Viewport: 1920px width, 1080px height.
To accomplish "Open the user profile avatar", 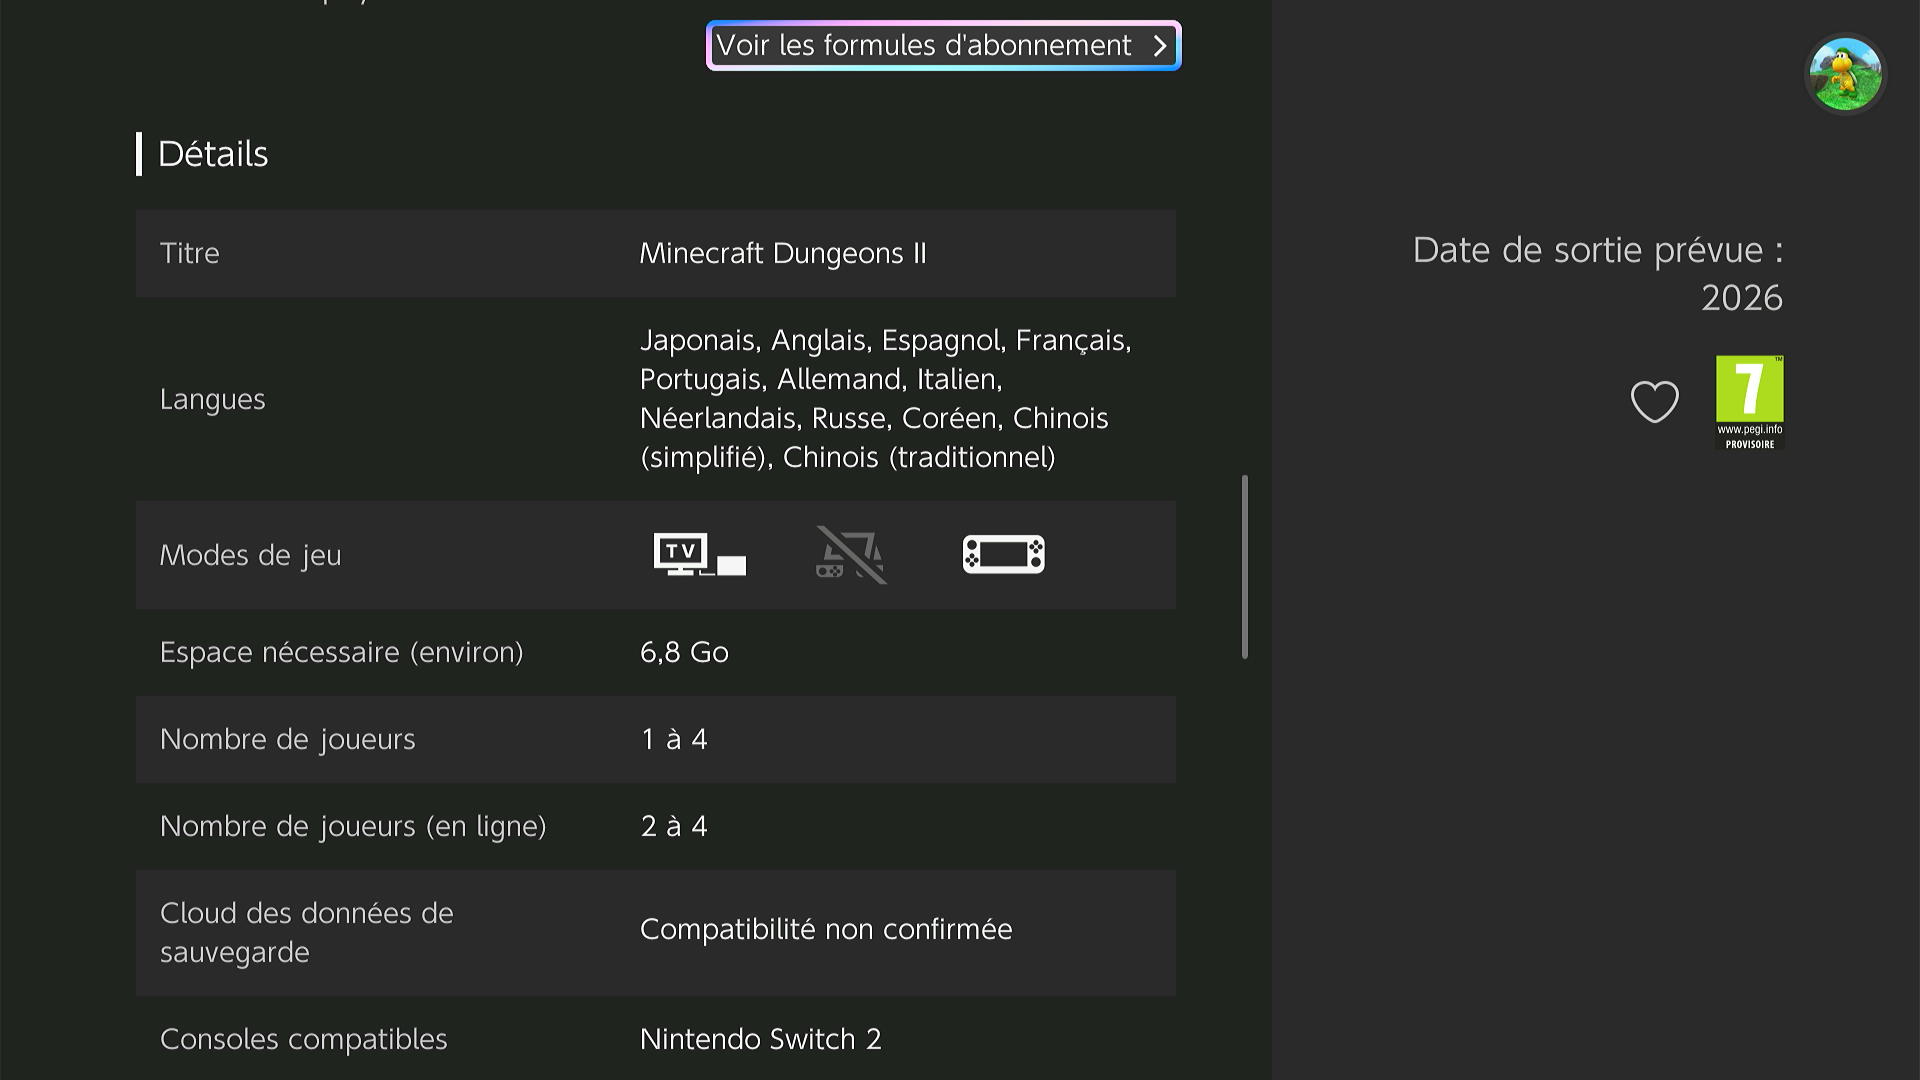I will [1845, 74].
